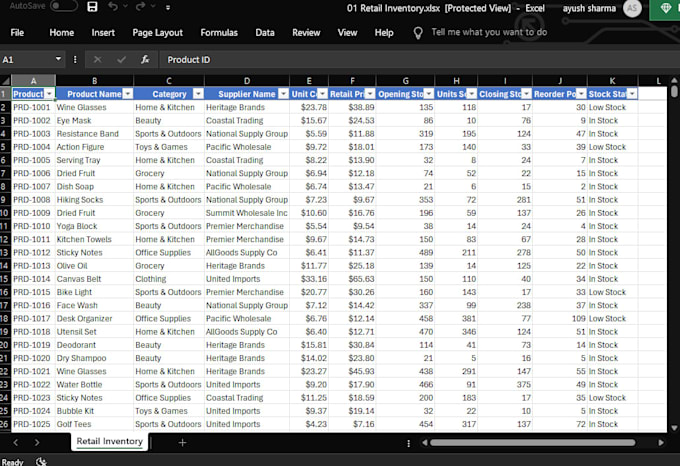The image size is (680, 466).
Task: Open the Retail Price filter dropdown
Action: [x=370, y=94]
